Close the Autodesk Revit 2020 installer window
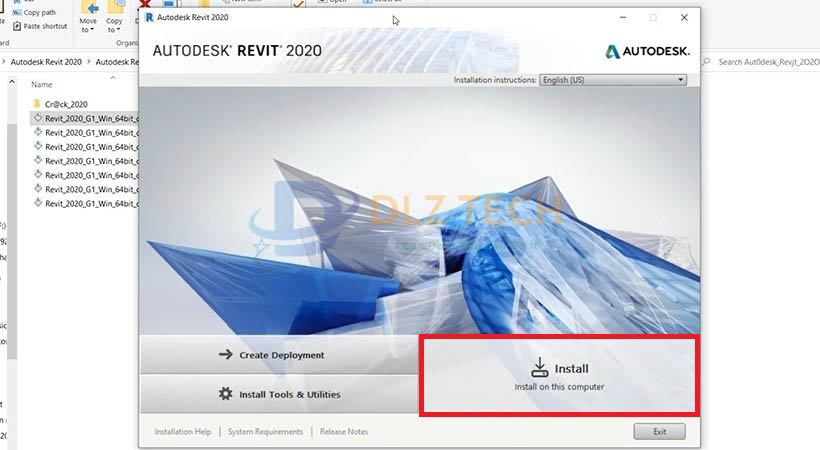This screenshot has height=450, width=820. (x=684, y=17)
